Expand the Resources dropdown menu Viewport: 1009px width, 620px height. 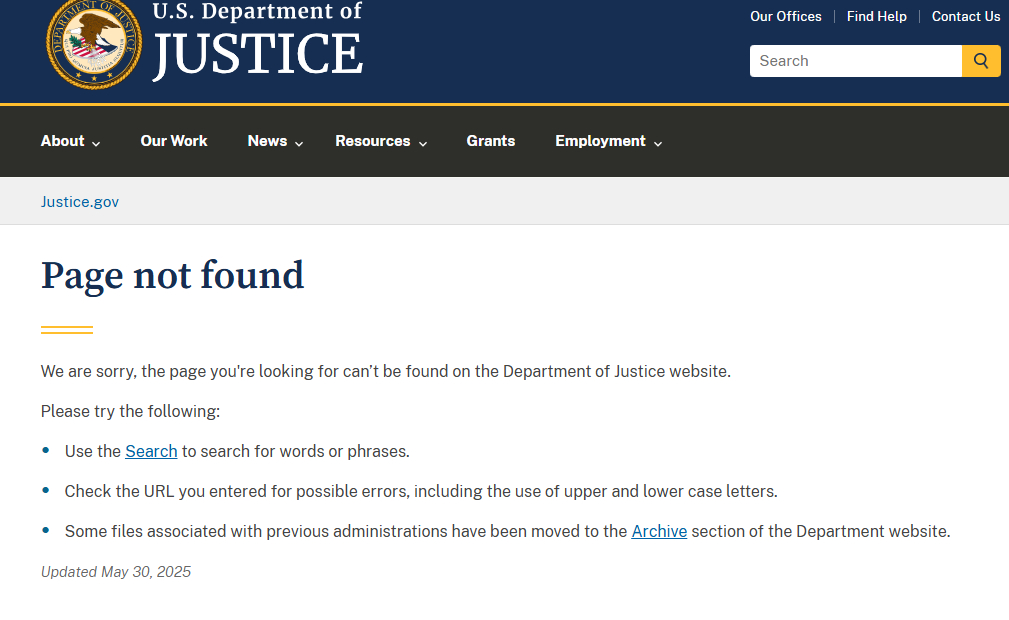pyautogui.click(x=381, y=141)
